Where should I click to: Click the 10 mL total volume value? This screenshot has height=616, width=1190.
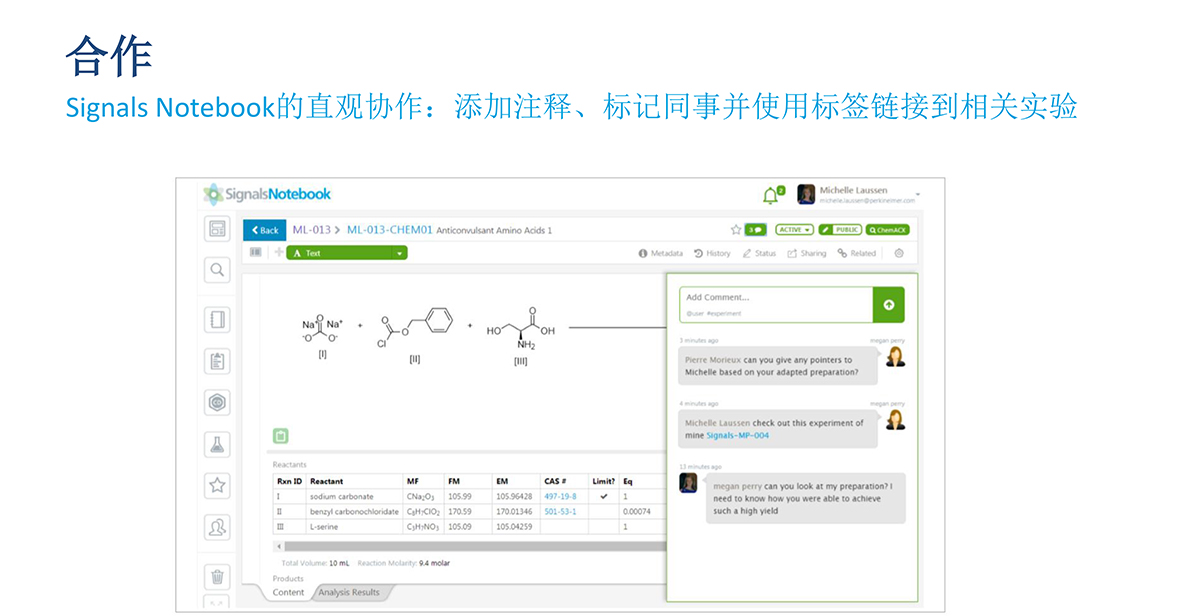(339, 563)
